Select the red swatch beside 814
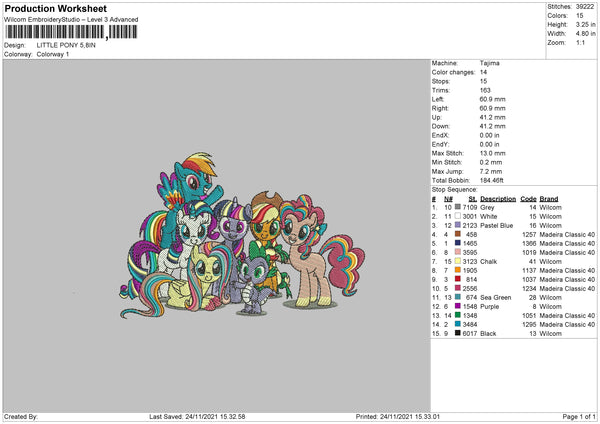Screen dimensions: 600x424 (x=458, y=279)
